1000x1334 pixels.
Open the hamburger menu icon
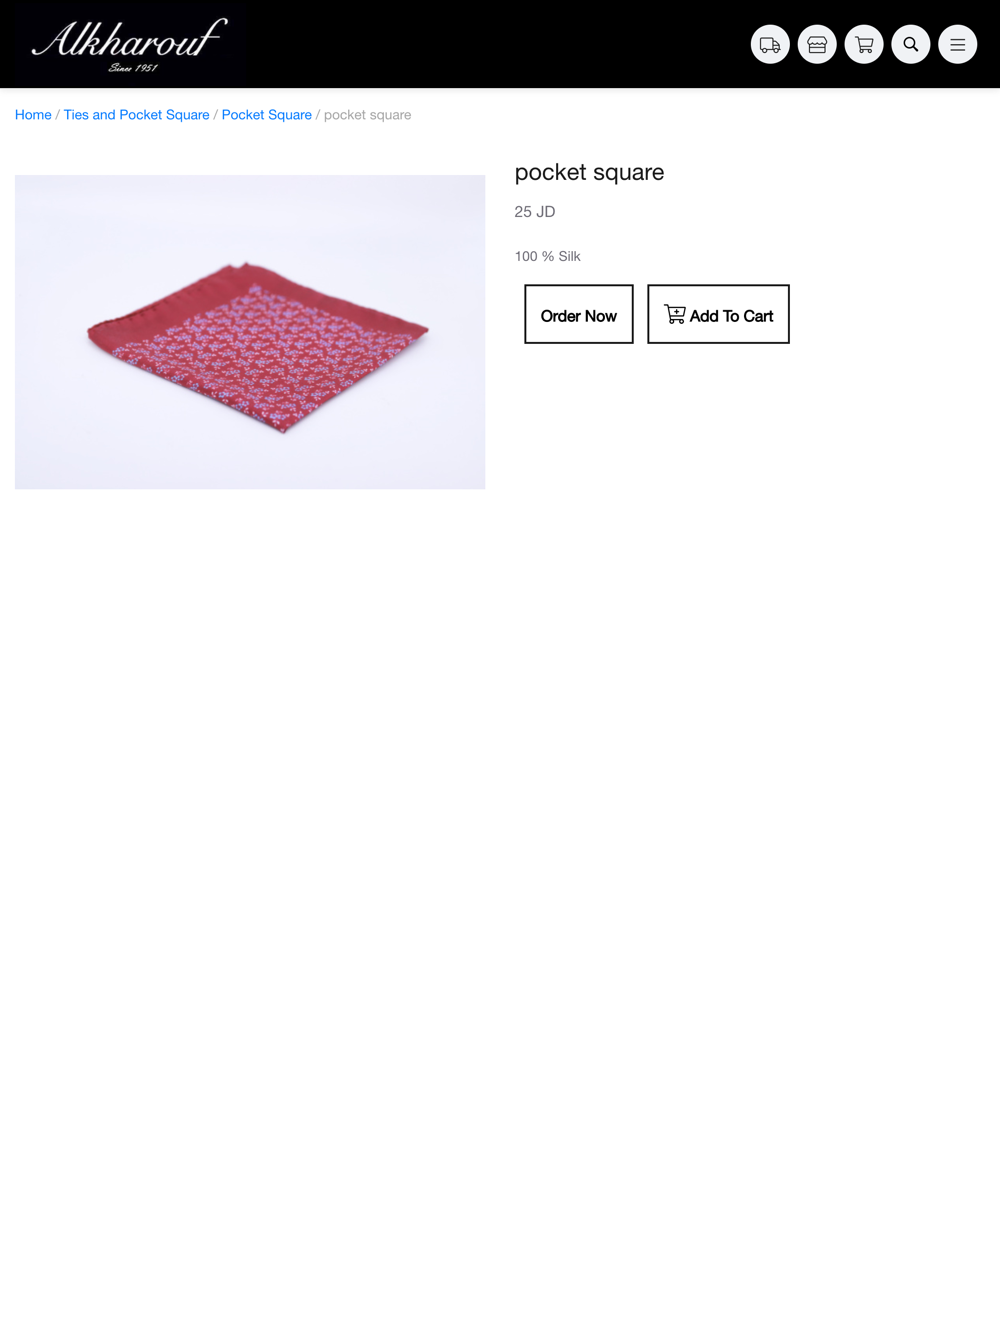click(958, 44)
